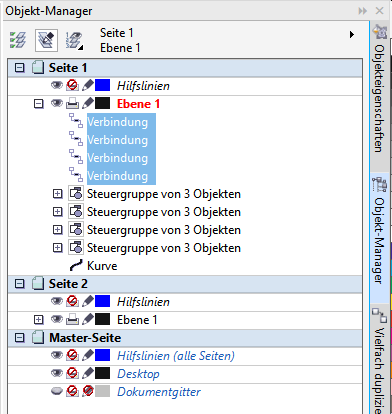Toggle edit pencil of red Ebene 1
This screenshot has height=414, width=392.
87,104
